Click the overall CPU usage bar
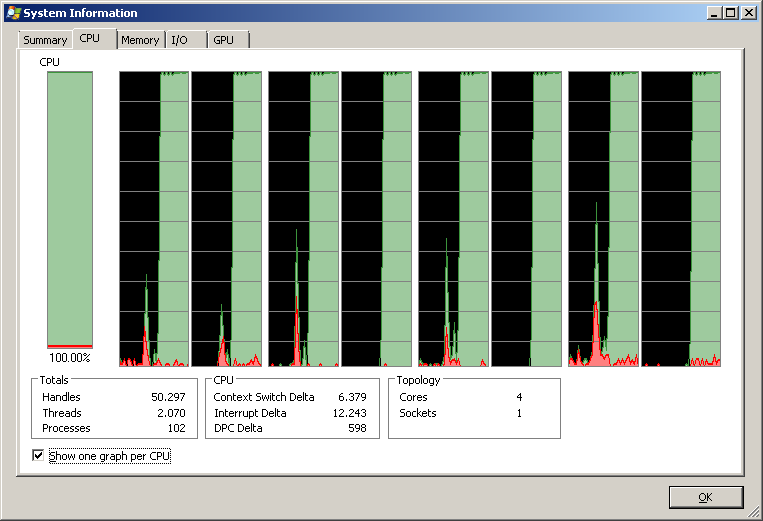763x521 pixels. tap(70, 210)
